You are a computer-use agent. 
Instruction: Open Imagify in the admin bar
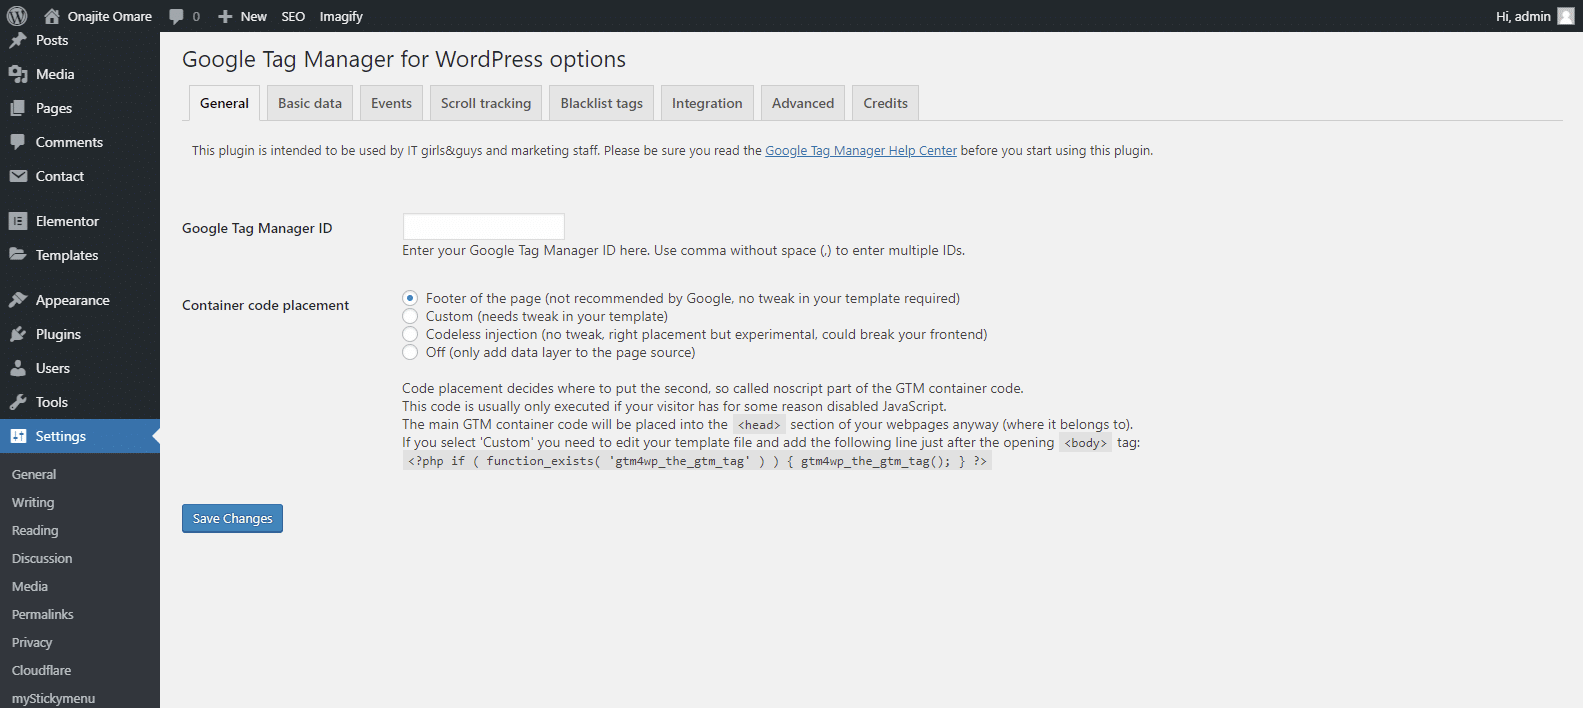pos(341,16)
